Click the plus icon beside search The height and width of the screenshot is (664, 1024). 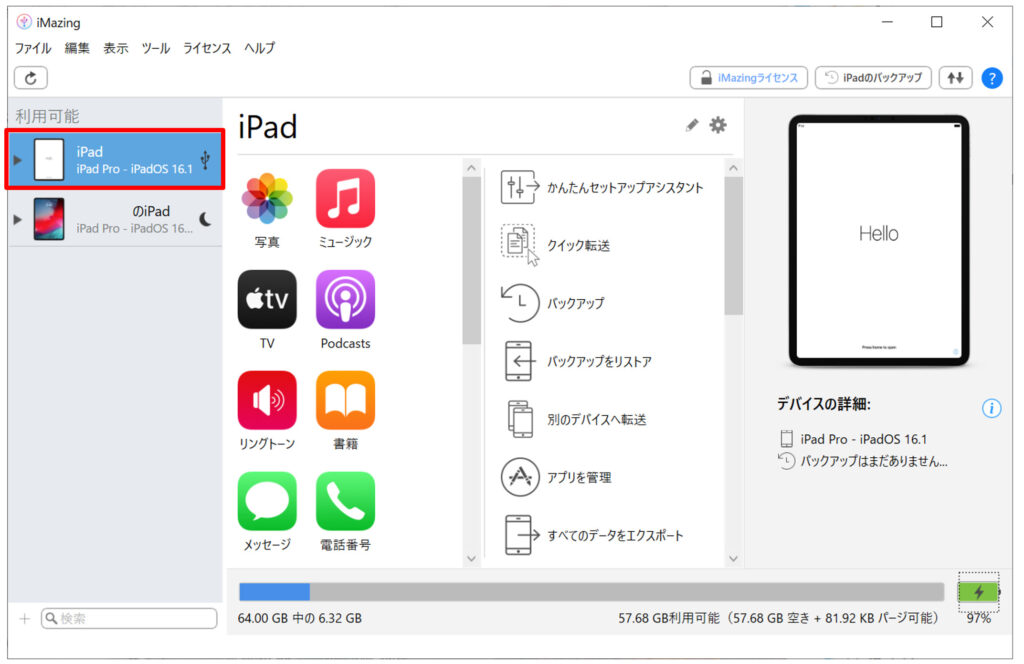(x=25, y=618)
